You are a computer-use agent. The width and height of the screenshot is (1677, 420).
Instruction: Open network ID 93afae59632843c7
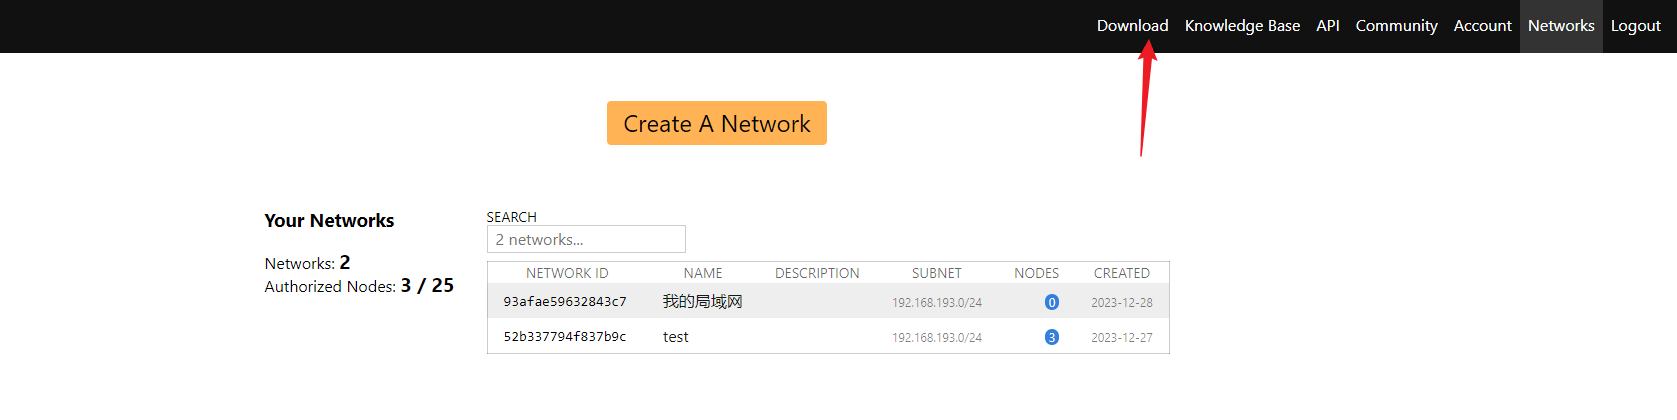point(565,302)
